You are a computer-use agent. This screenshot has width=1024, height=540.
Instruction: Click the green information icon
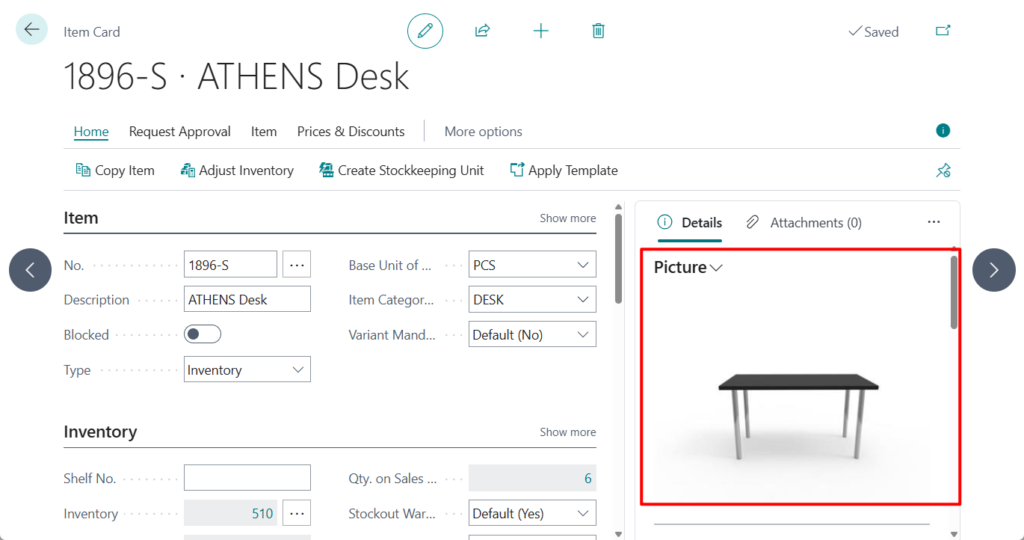coord(942,131)
